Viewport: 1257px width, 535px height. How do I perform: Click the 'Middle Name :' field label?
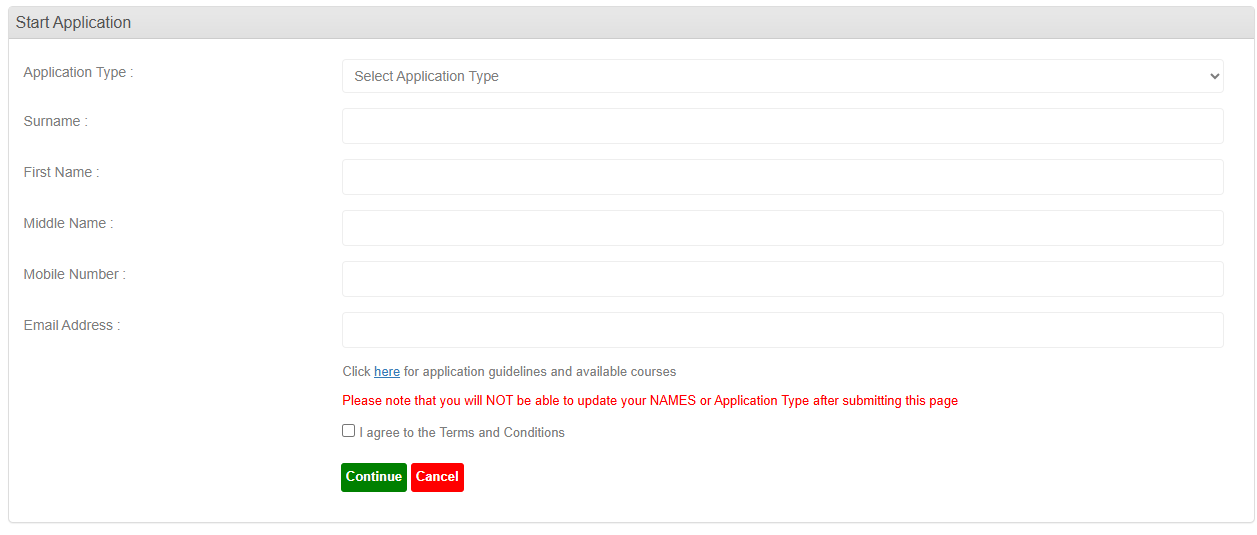(68, 223)
